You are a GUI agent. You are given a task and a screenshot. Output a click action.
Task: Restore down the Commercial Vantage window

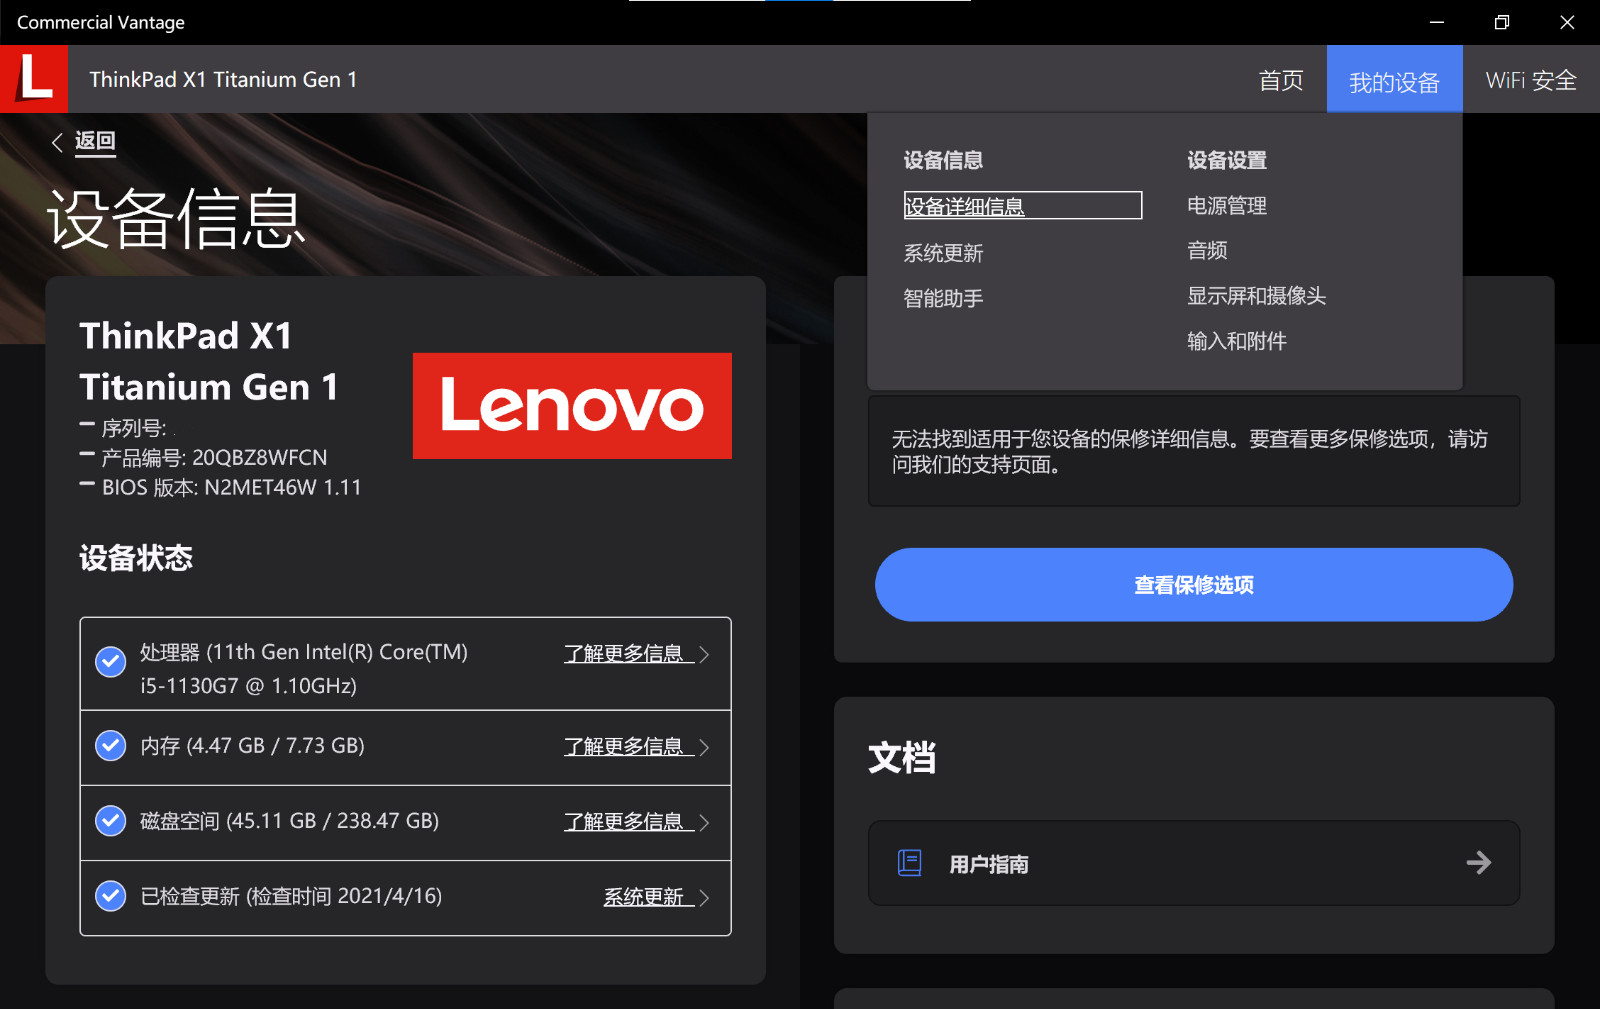coord(1502,22)
